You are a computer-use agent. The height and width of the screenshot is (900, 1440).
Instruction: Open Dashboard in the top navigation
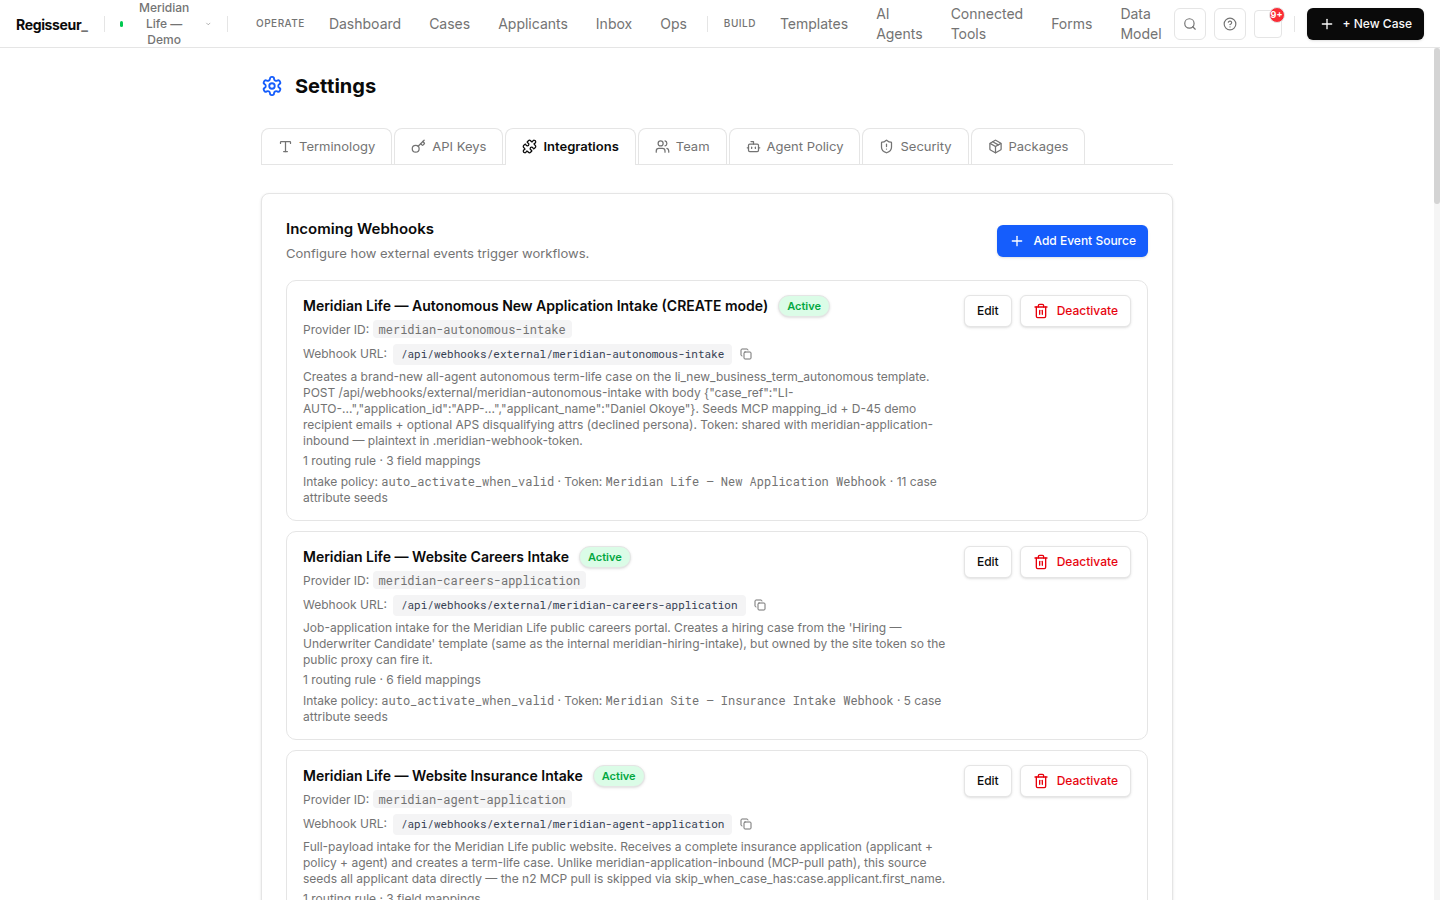click(x=365, y=24)
